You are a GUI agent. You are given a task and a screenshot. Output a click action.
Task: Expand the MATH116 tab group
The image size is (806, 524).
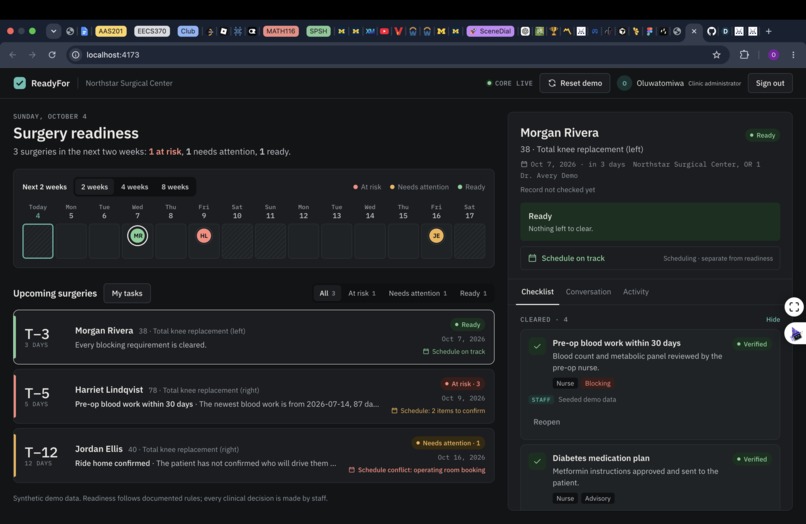click(x=281, y=31)
